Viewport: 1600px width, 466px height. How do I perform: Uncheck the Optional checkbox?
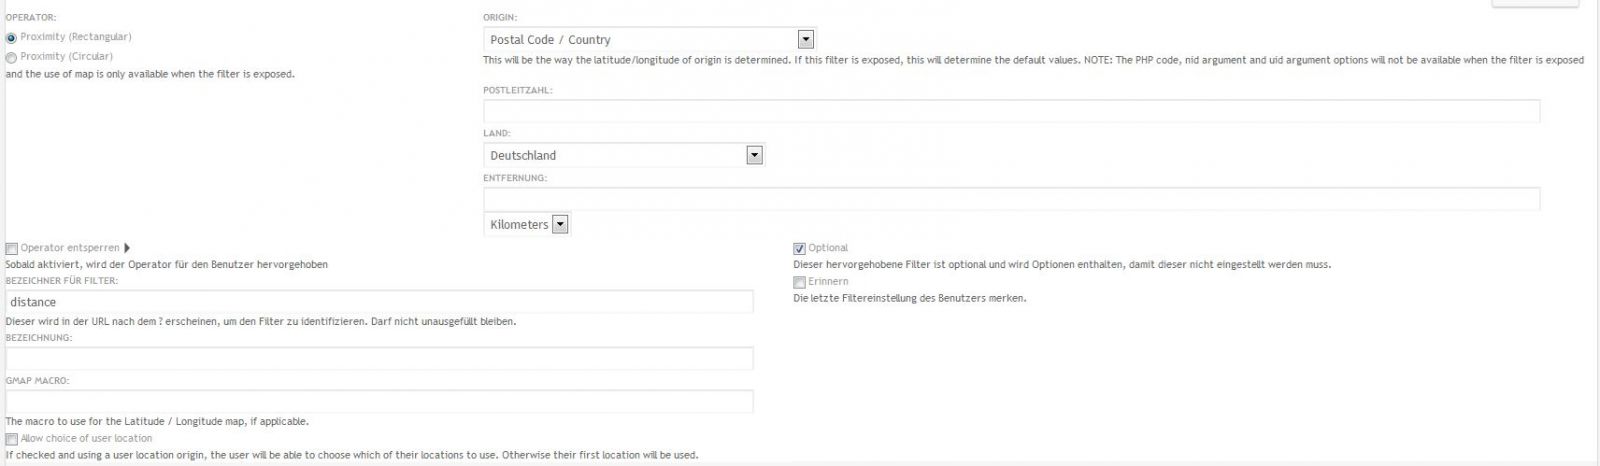[x=800, y=249]
